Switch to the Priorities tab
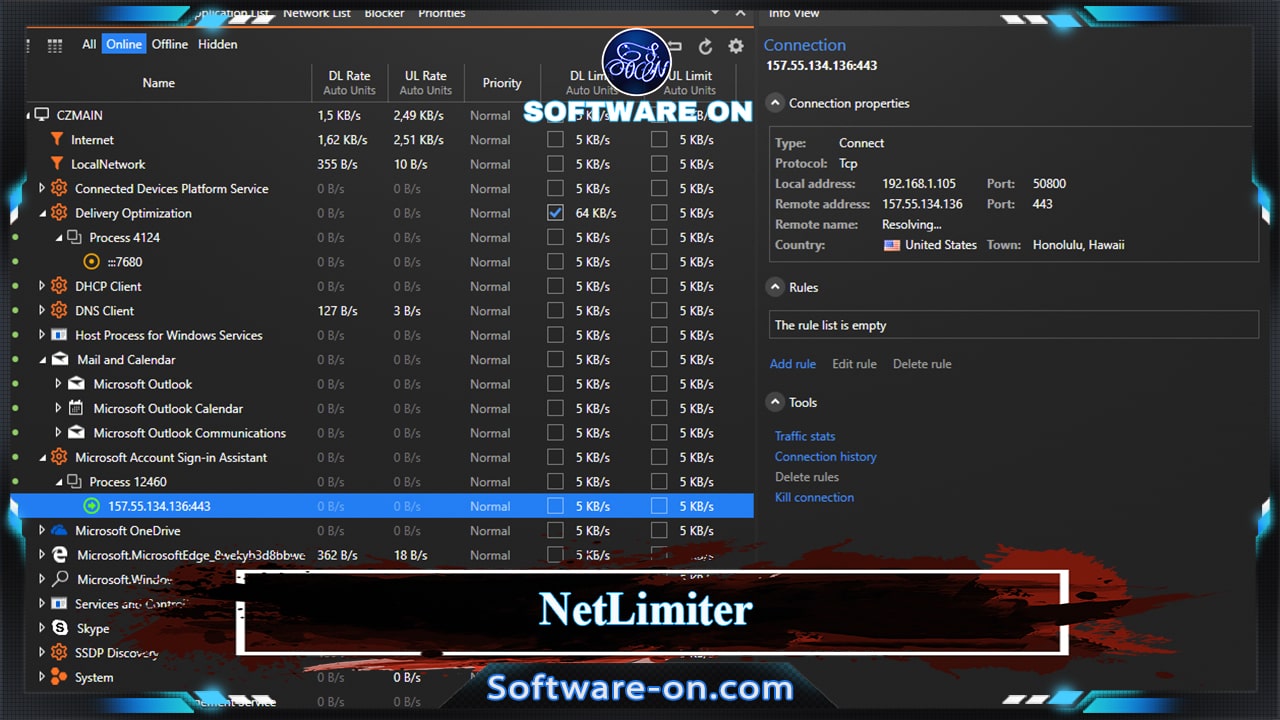 [442, 13]
